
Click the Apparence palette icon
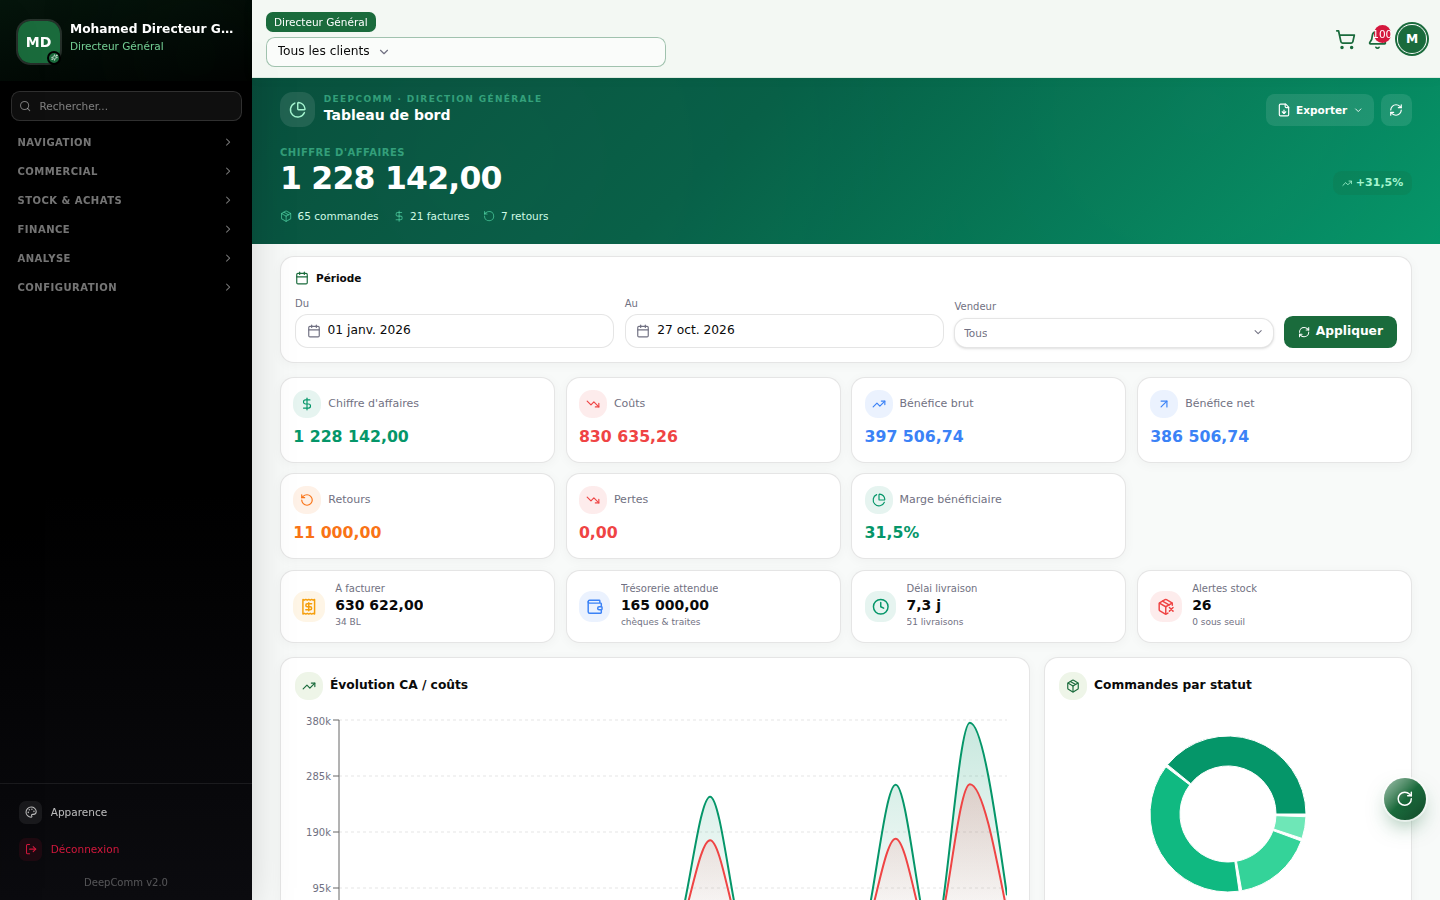point(31,812)
